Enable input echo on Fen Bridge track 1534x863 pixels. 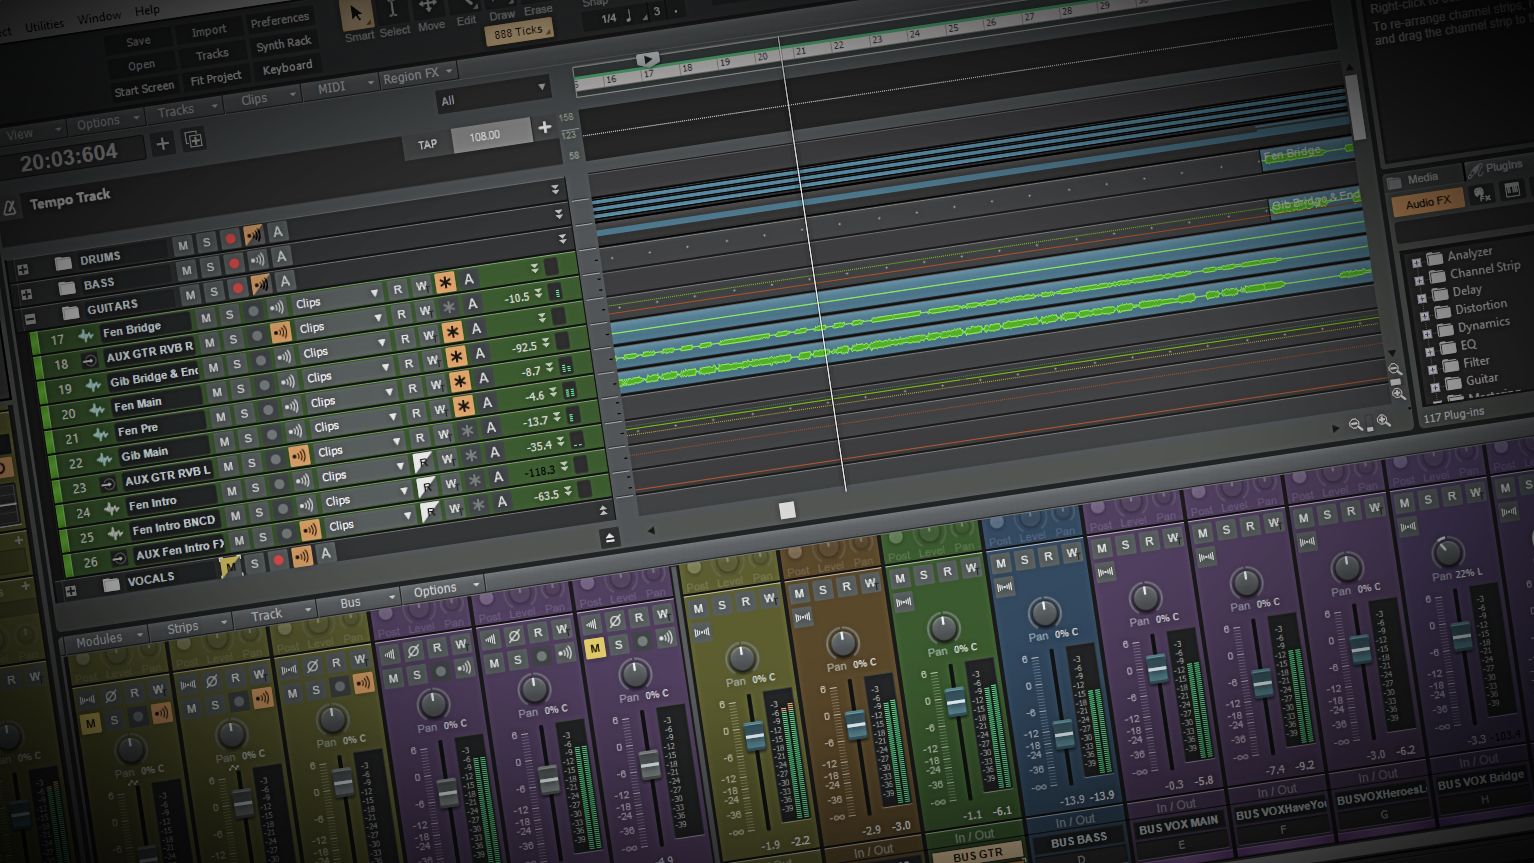pos(280,332)
